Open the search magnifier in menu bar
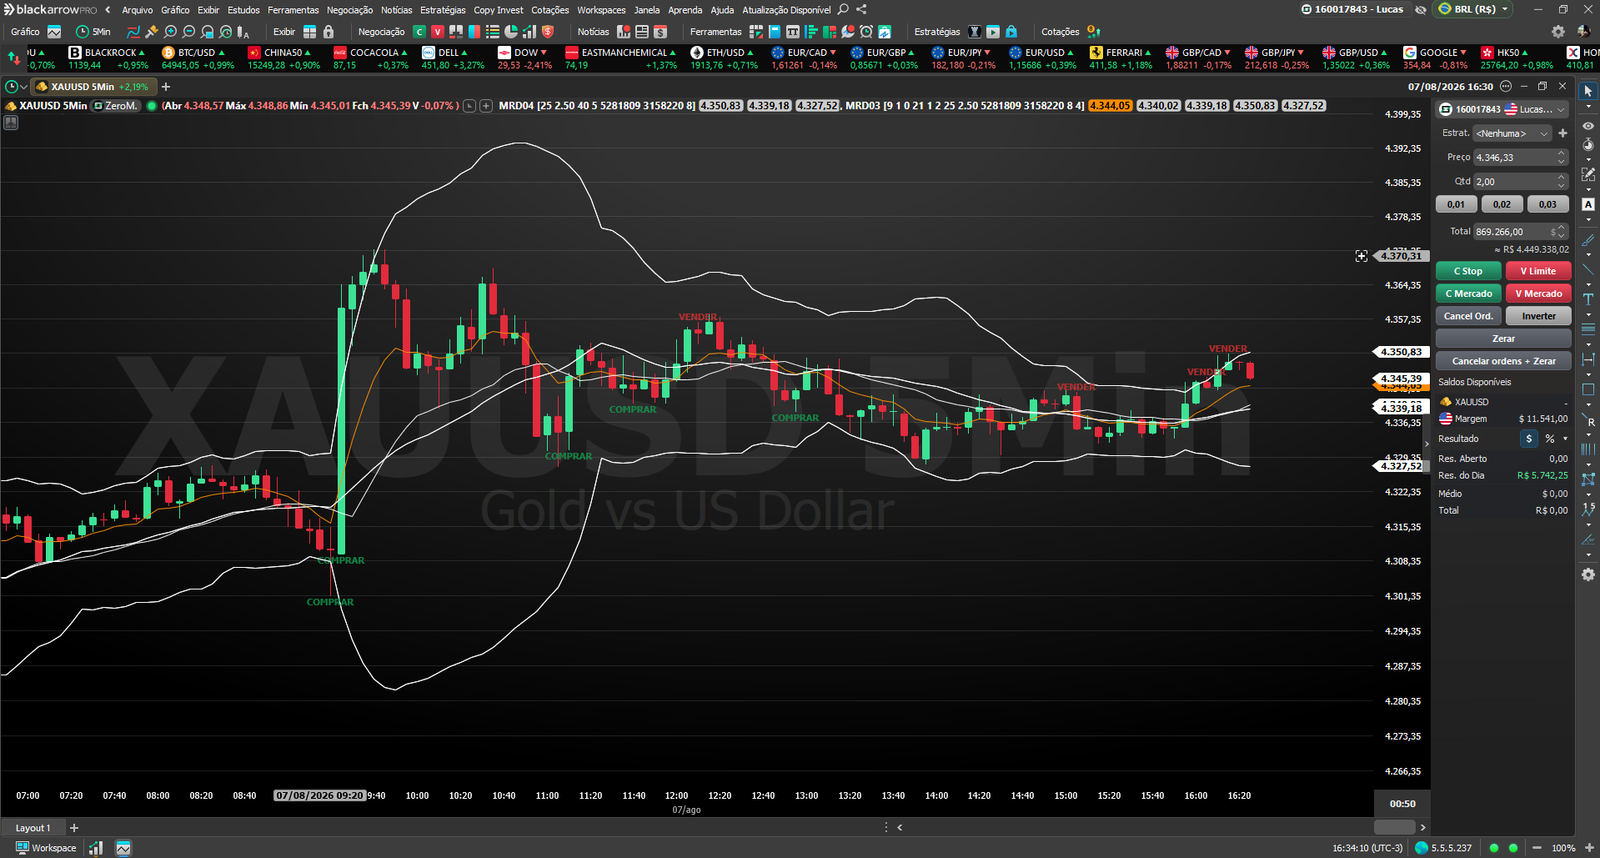Screen dimensions: 1600x858 [x=843, y=10]
